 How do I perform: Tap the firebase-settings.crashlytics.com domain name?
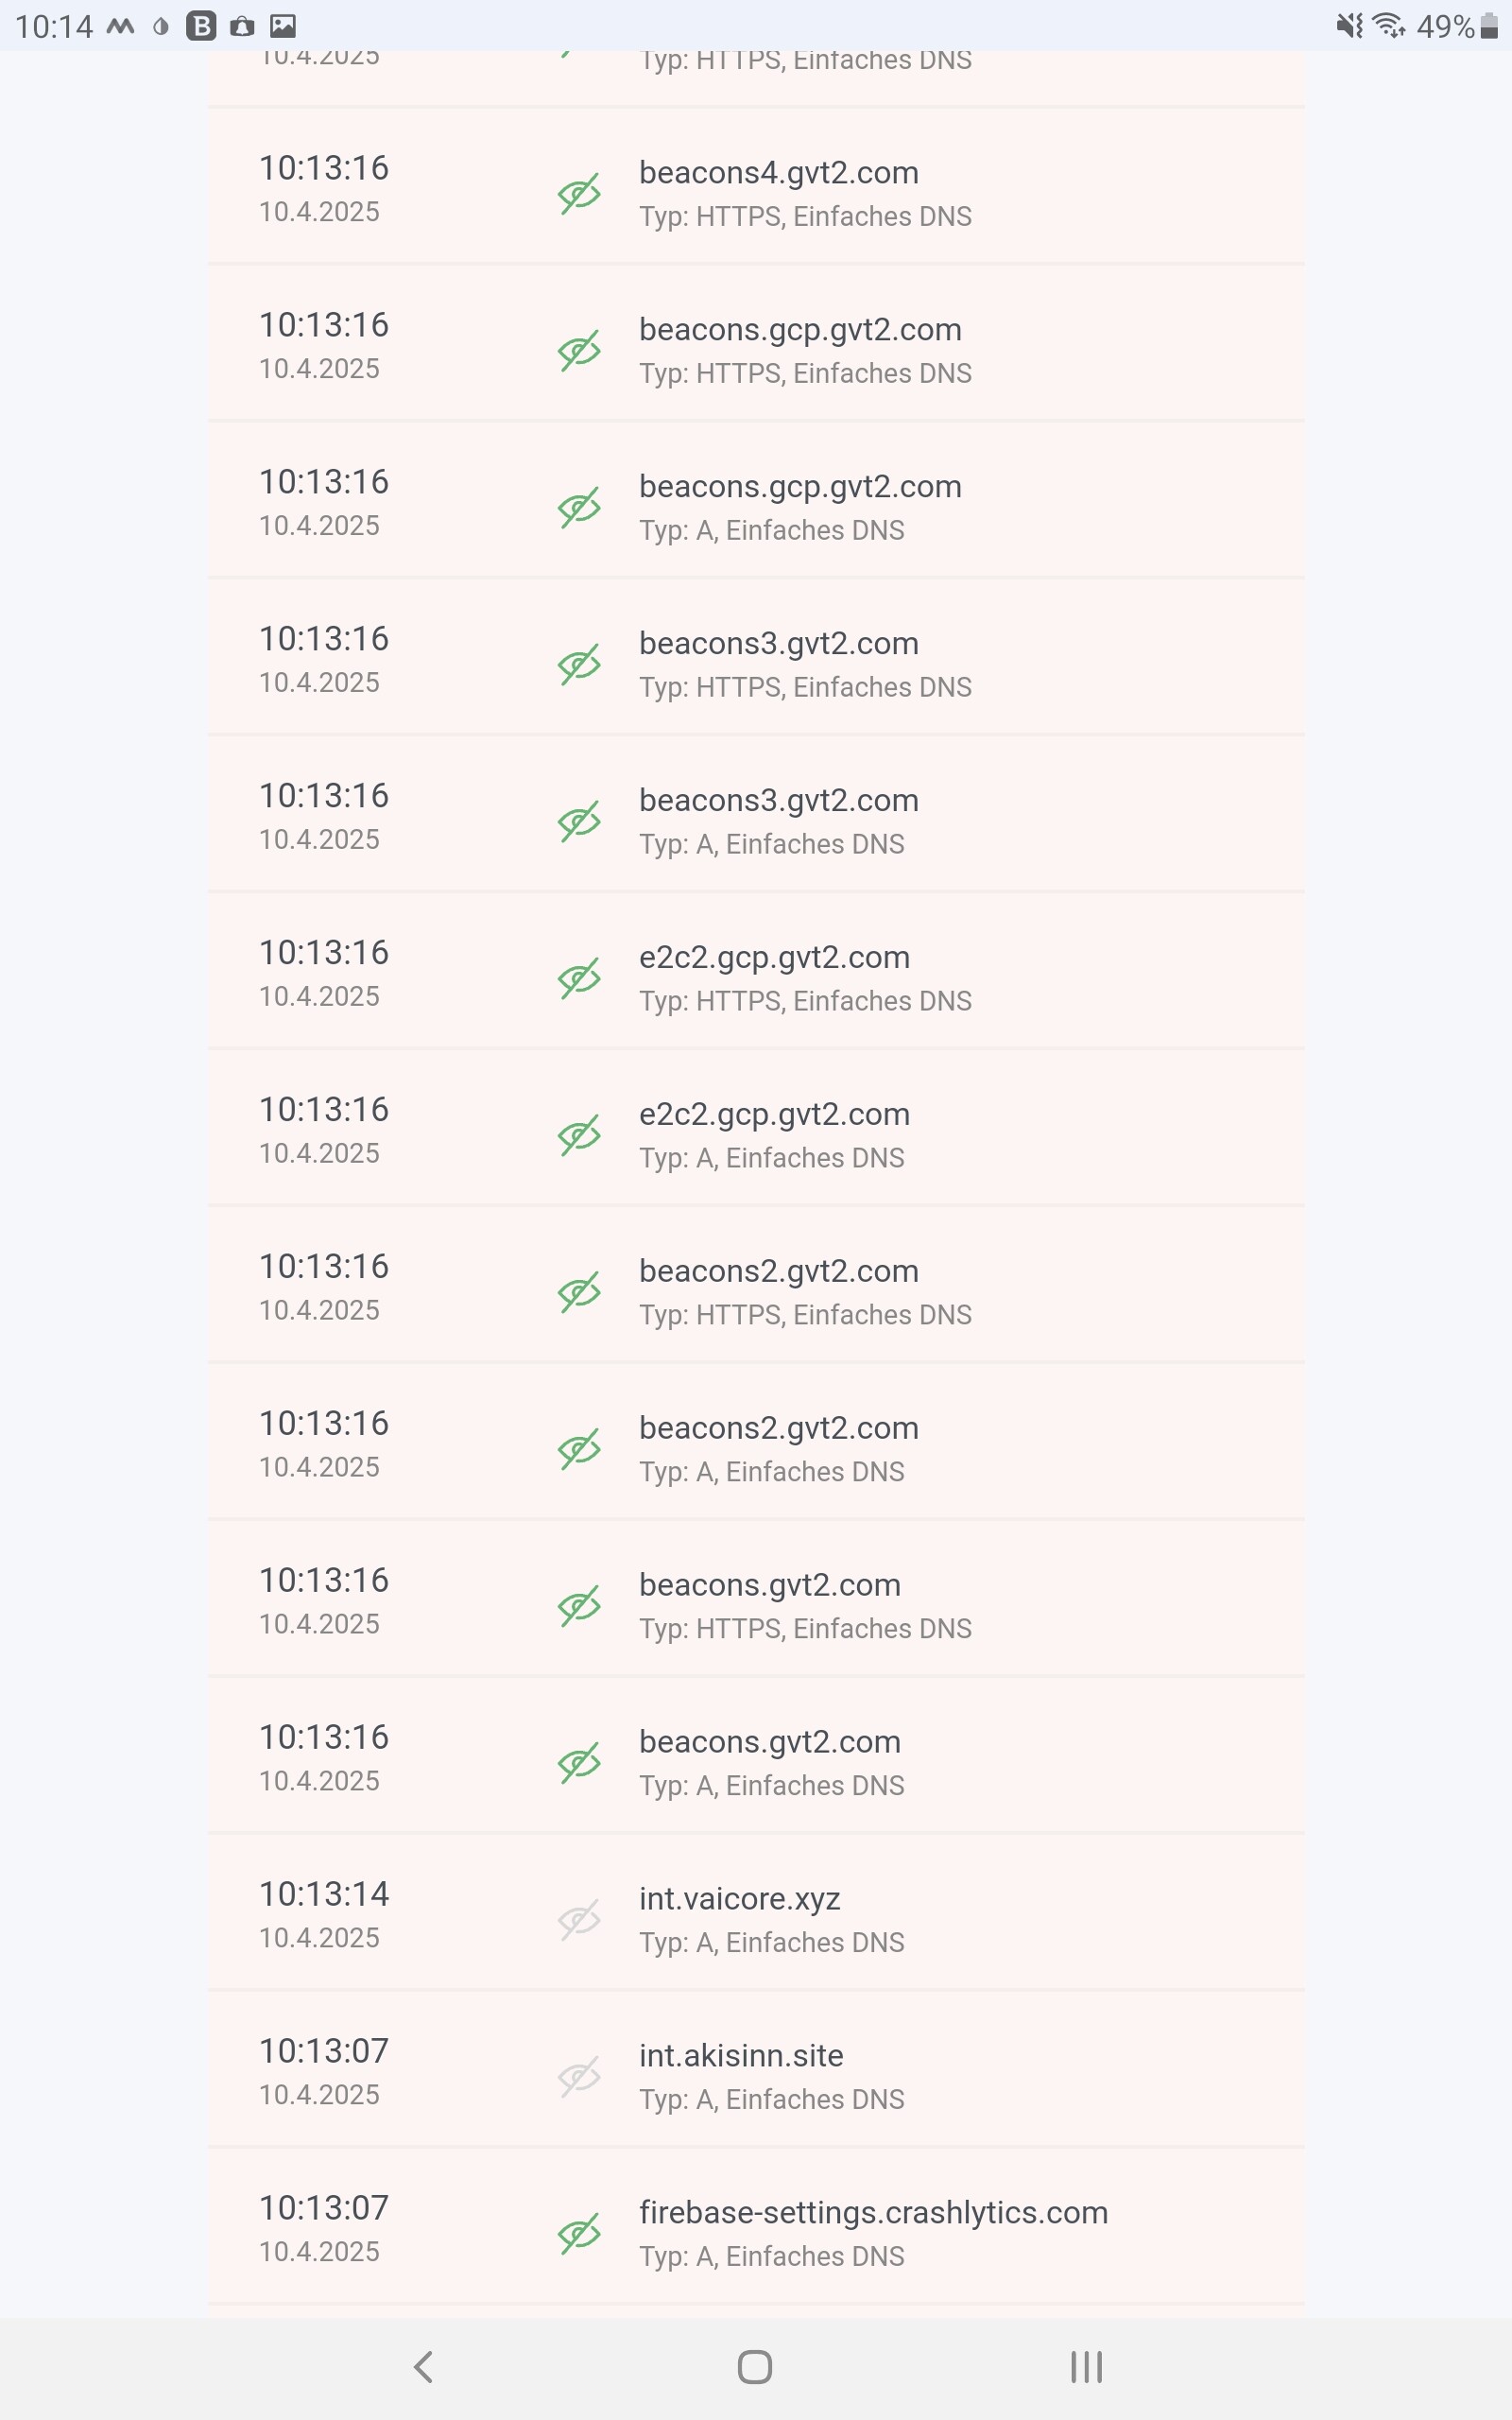[x=873, y=2213]
